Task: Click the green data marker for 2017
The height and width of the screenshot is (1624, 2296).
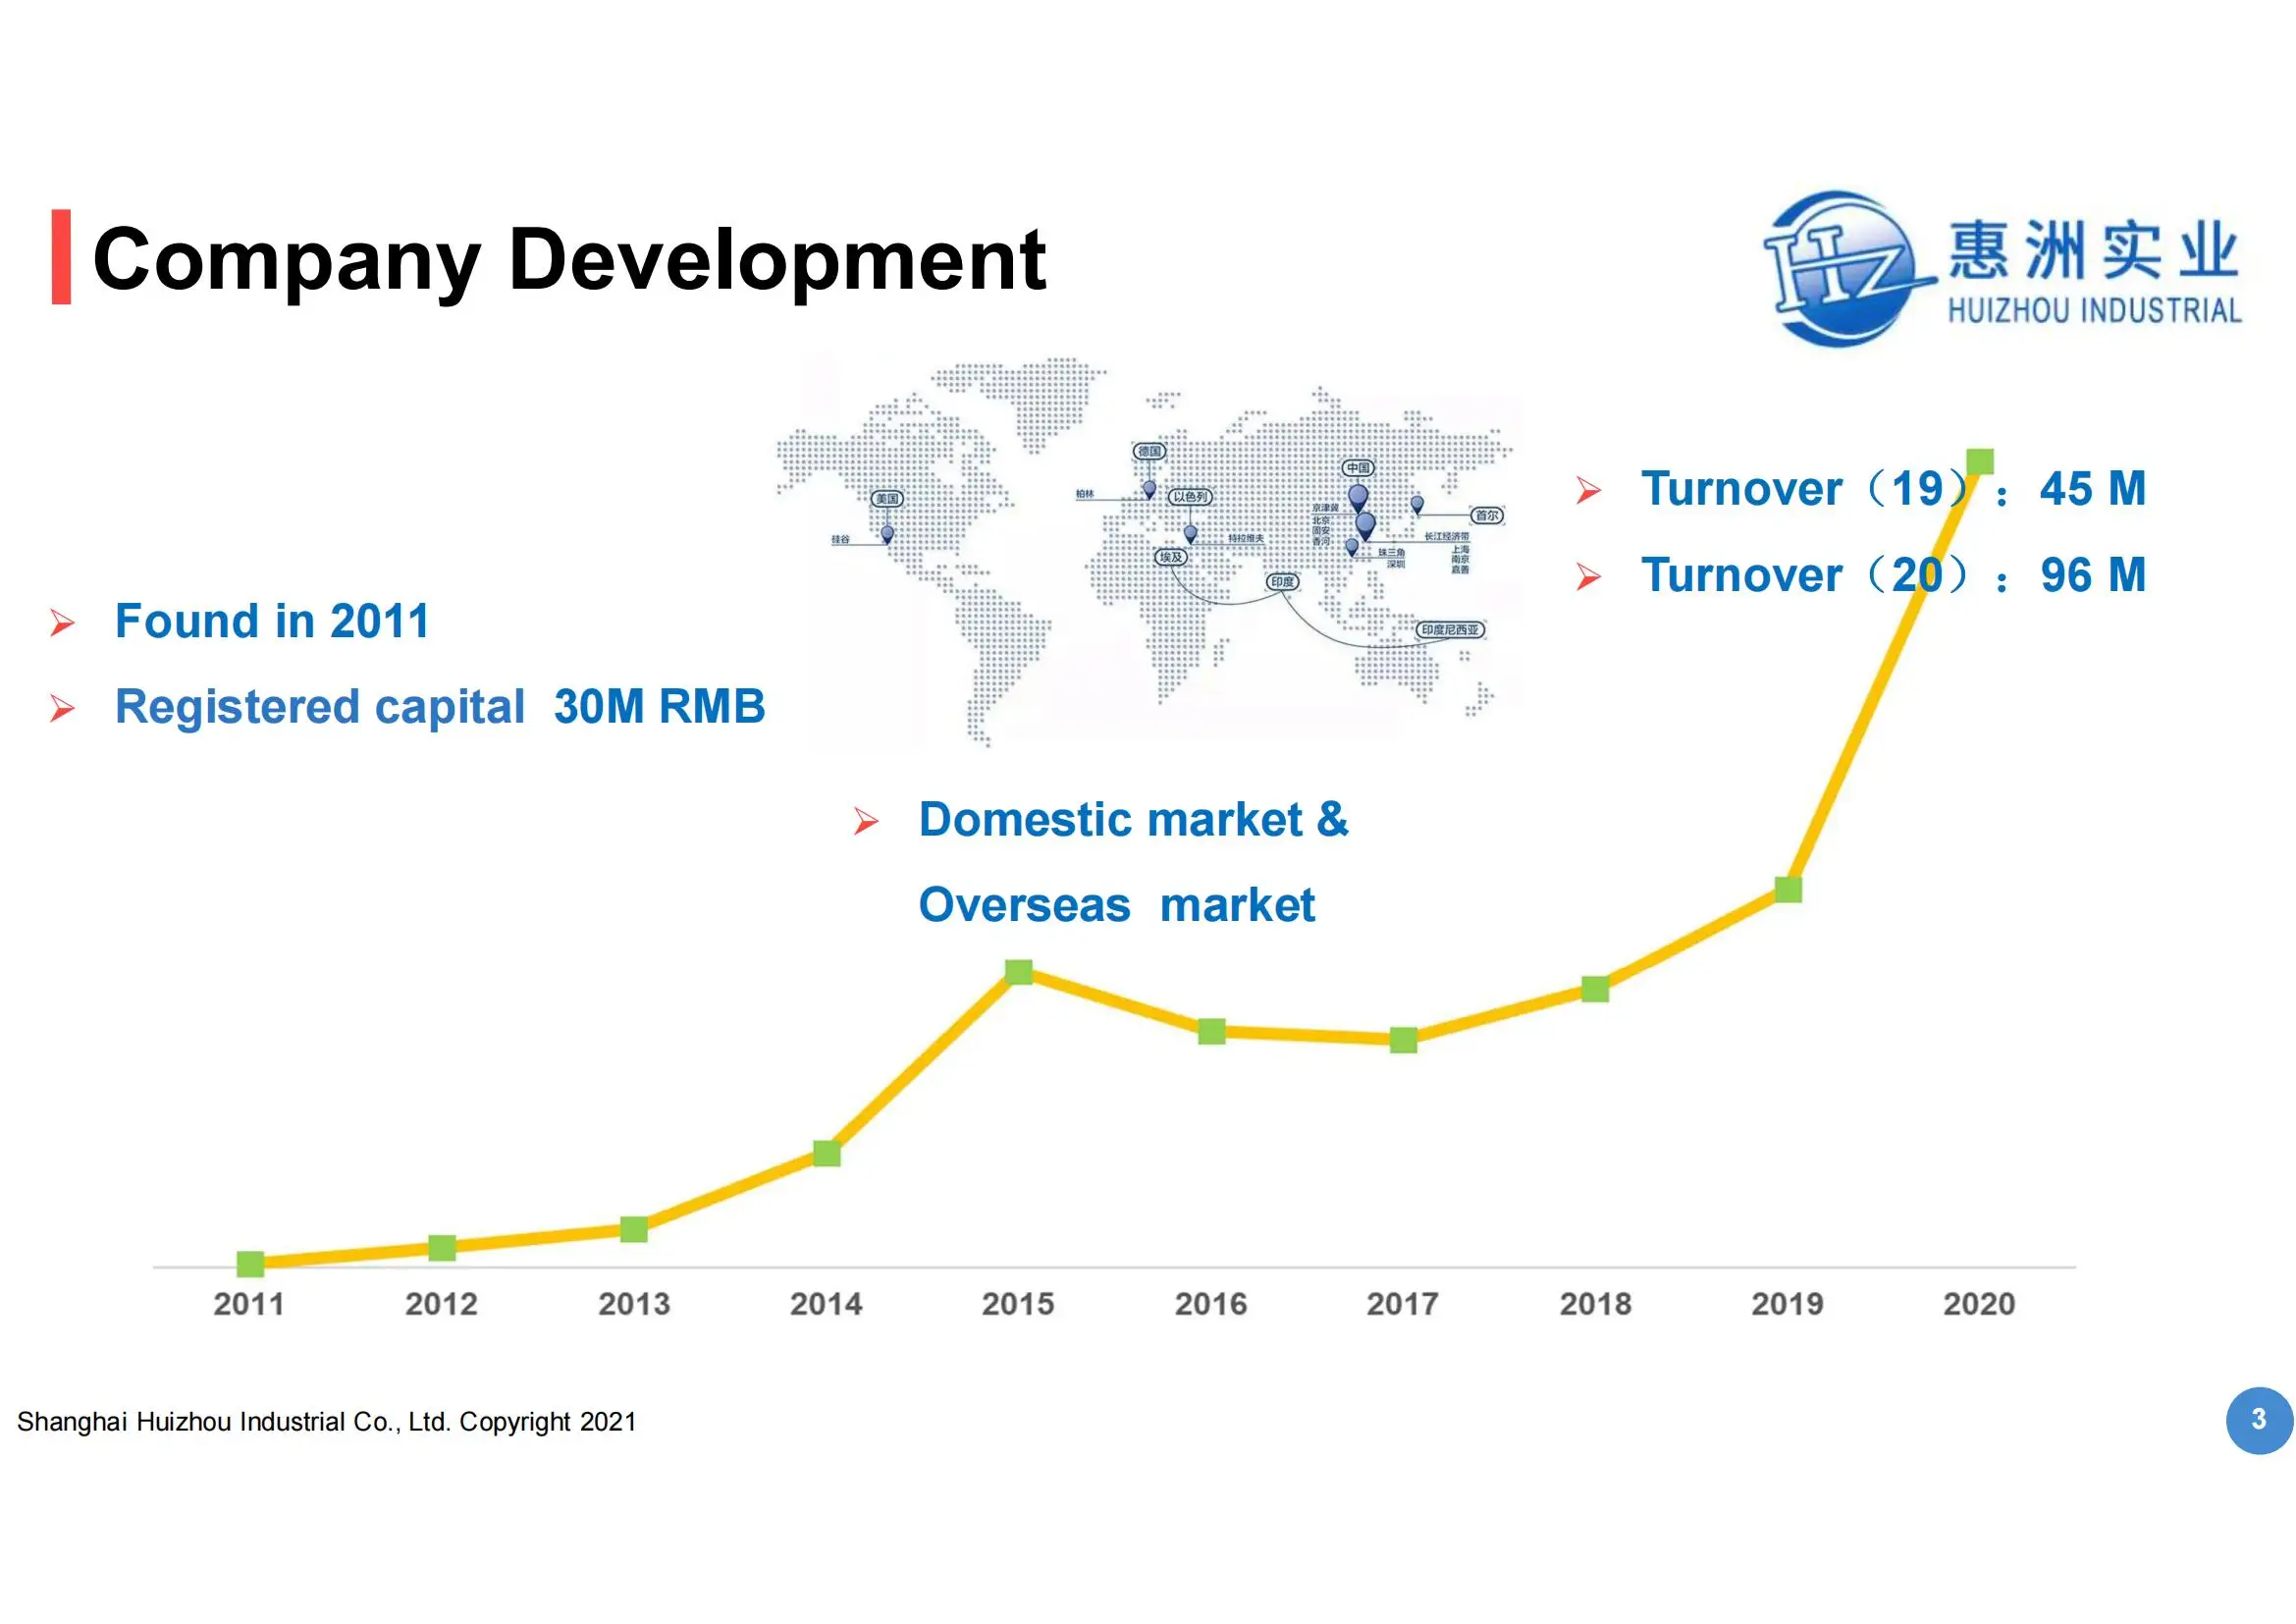Action: (1403, 1040)
